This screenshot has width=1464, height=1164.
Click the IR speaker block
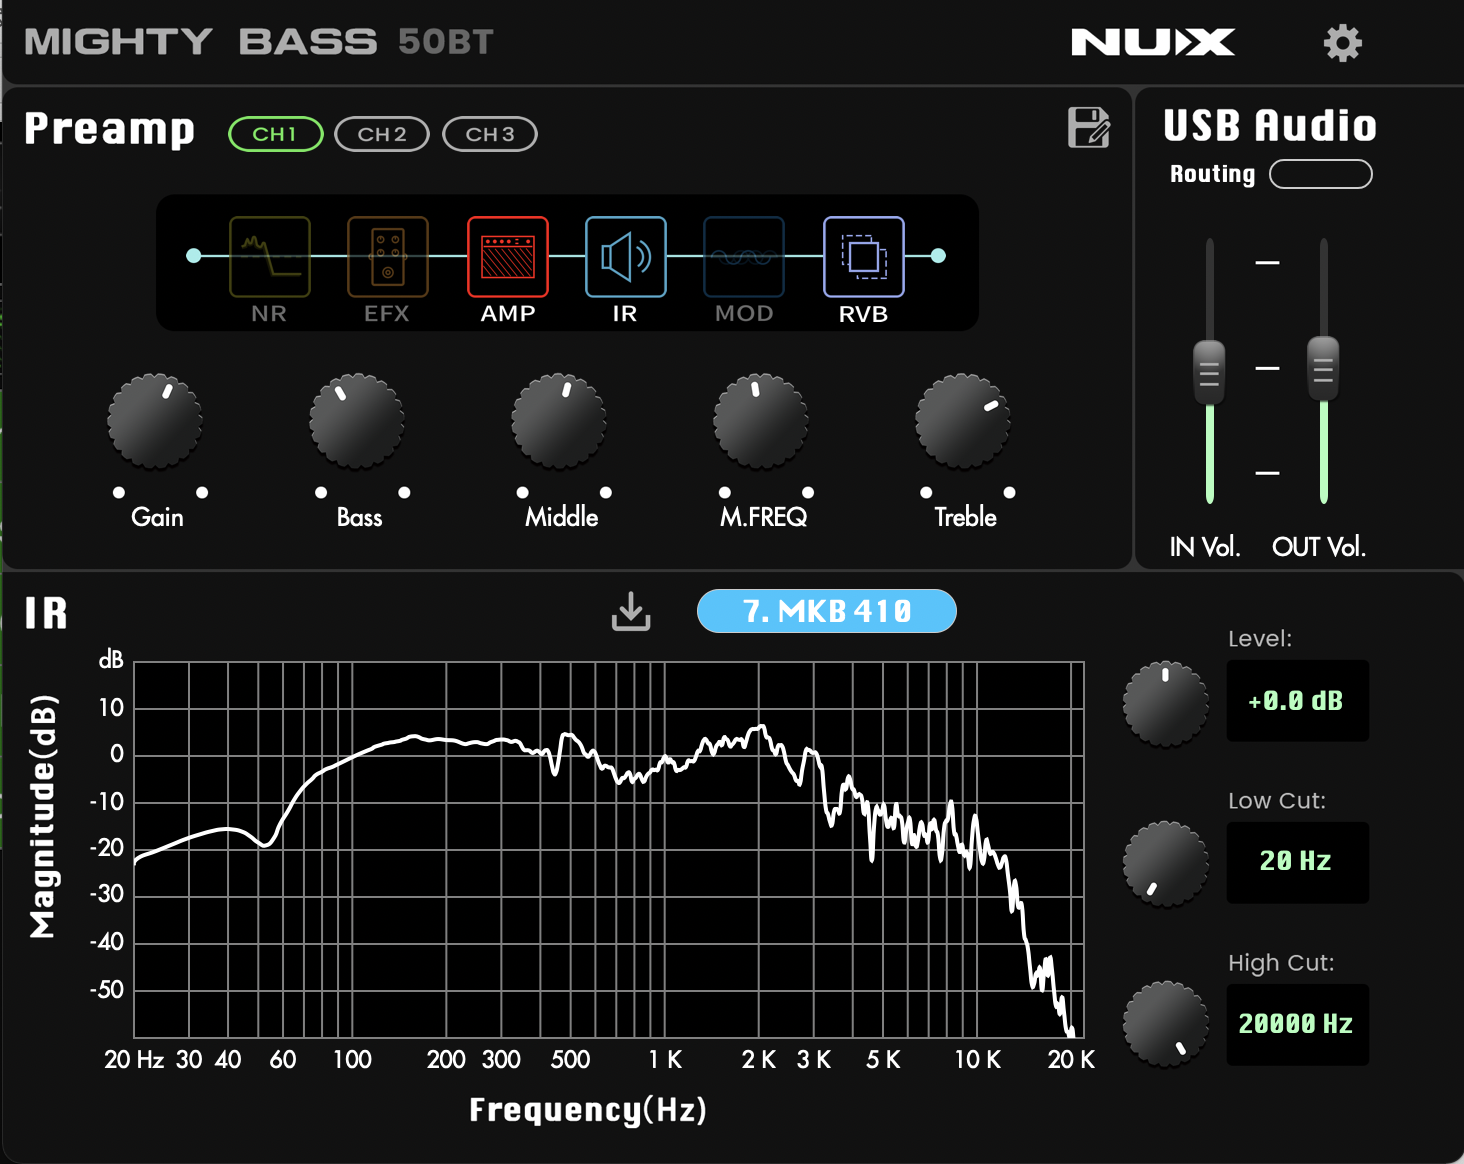[625, 257]
